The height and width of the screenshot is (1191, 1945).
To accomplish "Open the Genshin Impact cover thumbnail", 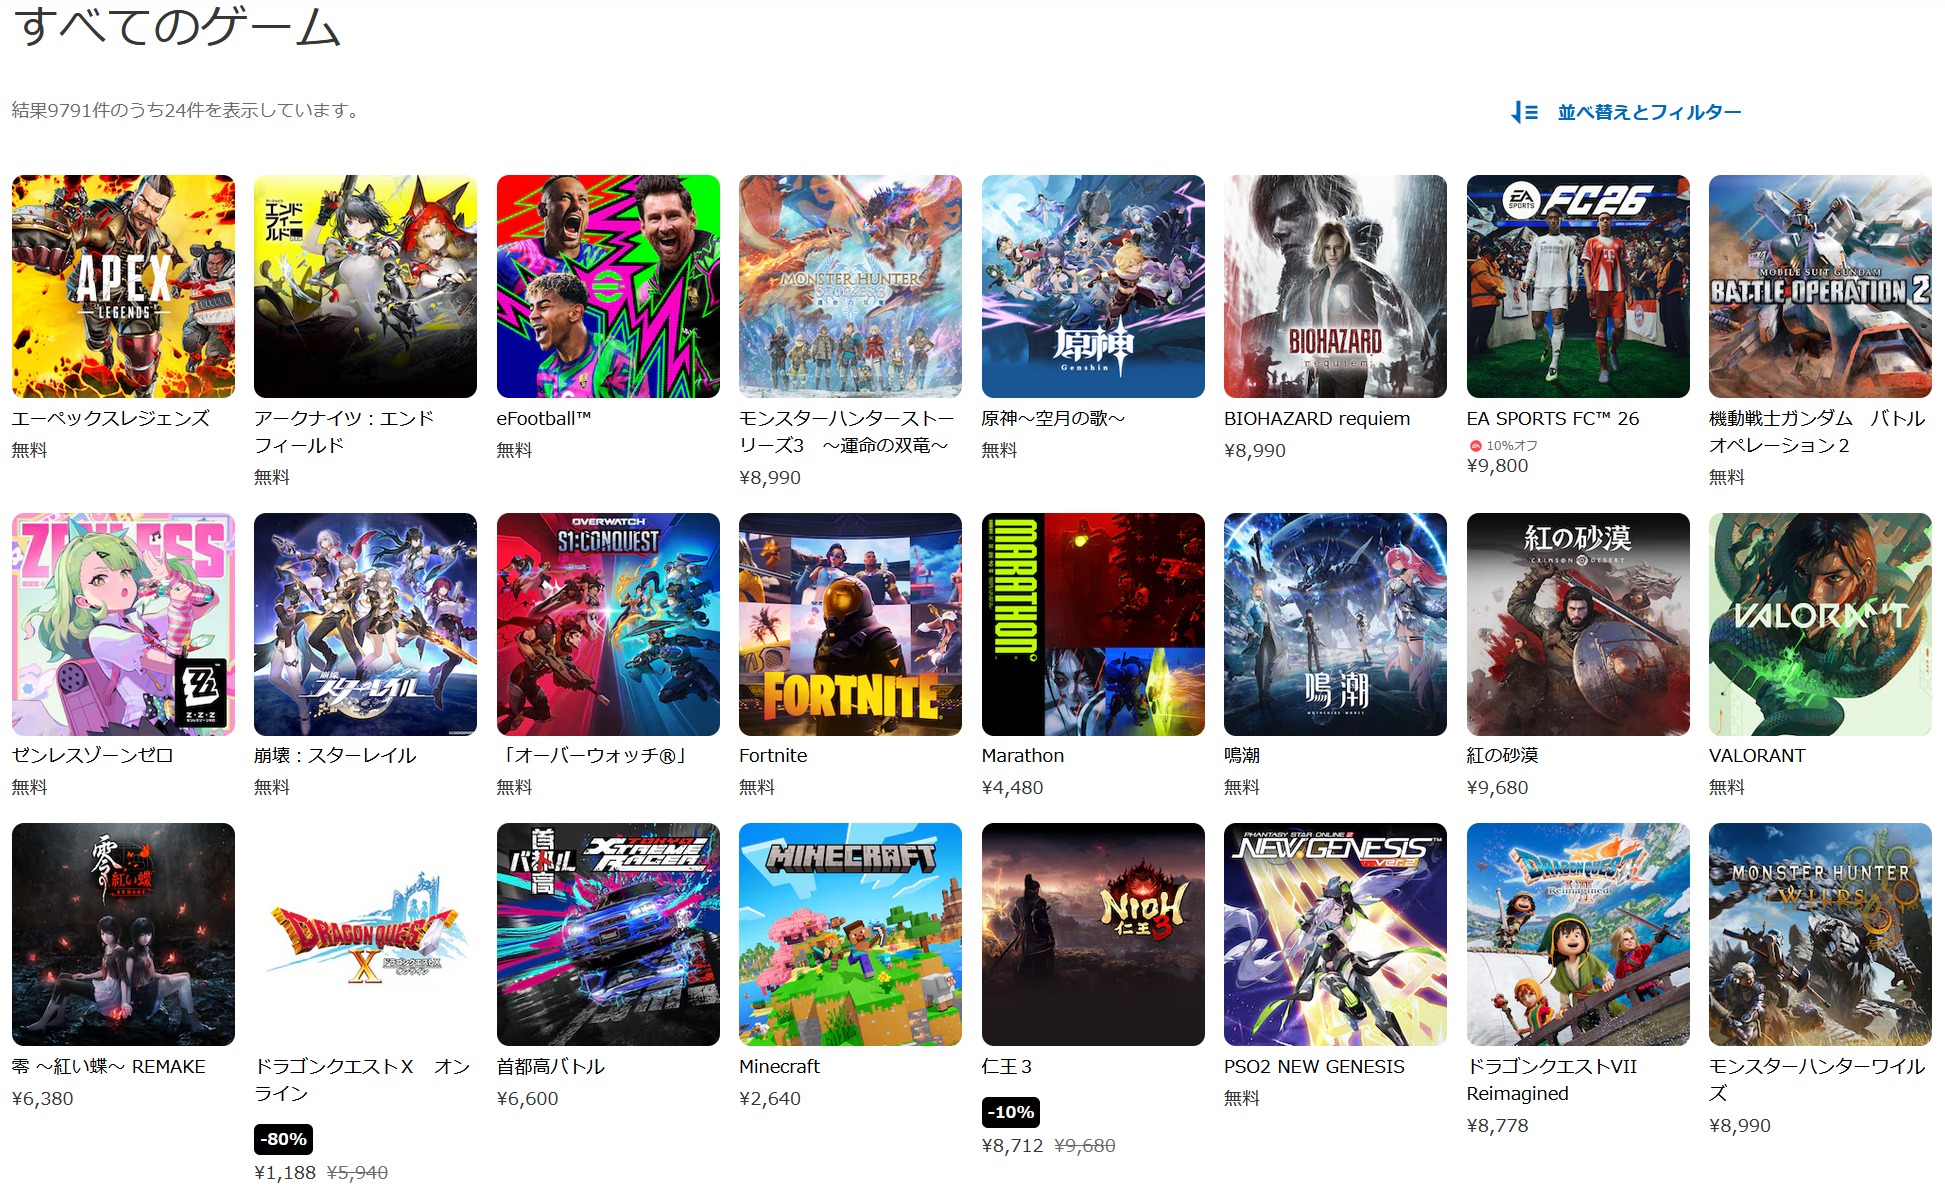I will (x=1093, y=286).
